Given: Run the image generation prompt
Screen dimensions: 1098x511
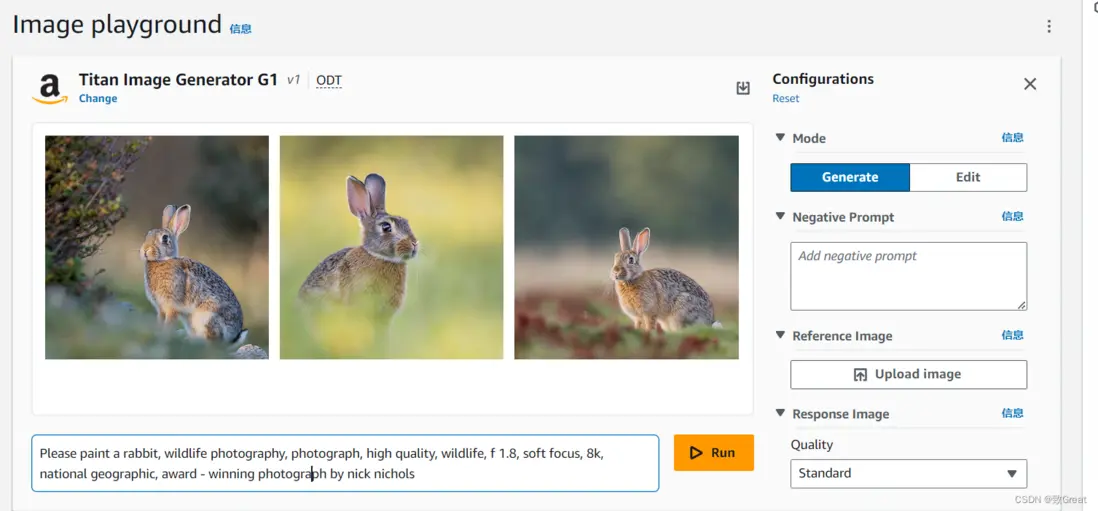Looking at the screenshot, I should pos(713,453).
